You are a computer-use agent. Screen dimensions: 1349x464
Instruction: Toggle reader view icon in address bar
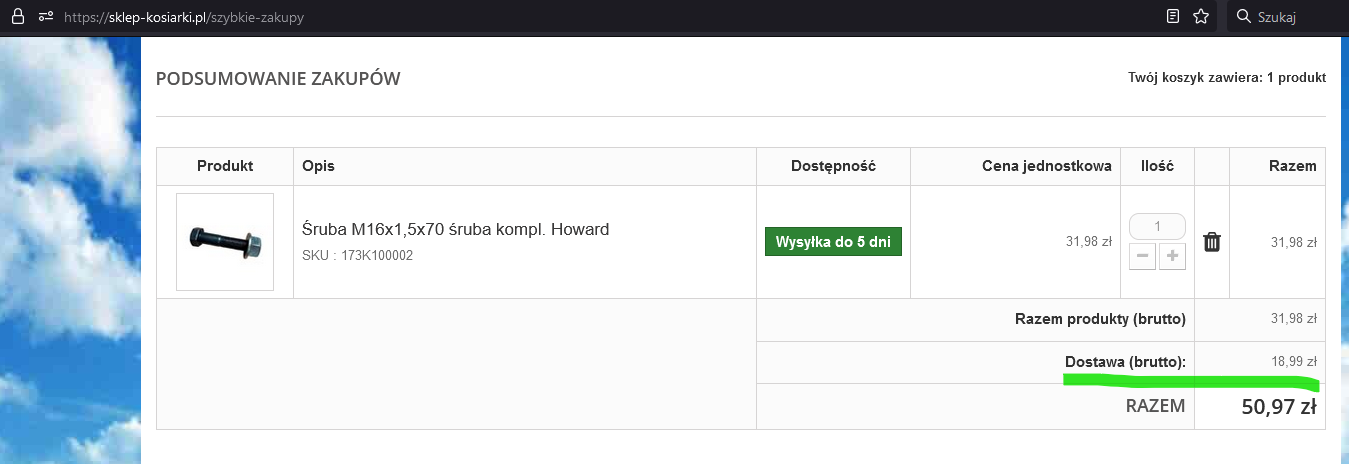click(1173, 17)
